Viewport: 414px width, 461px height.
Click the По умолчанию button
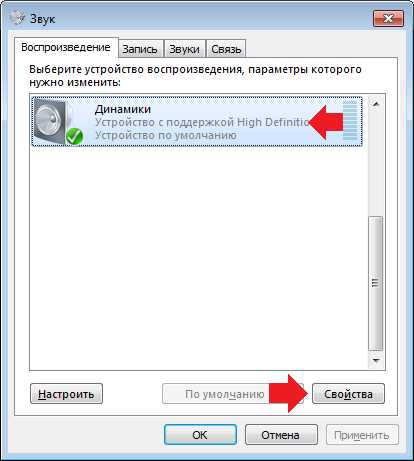tap(224, 394)
